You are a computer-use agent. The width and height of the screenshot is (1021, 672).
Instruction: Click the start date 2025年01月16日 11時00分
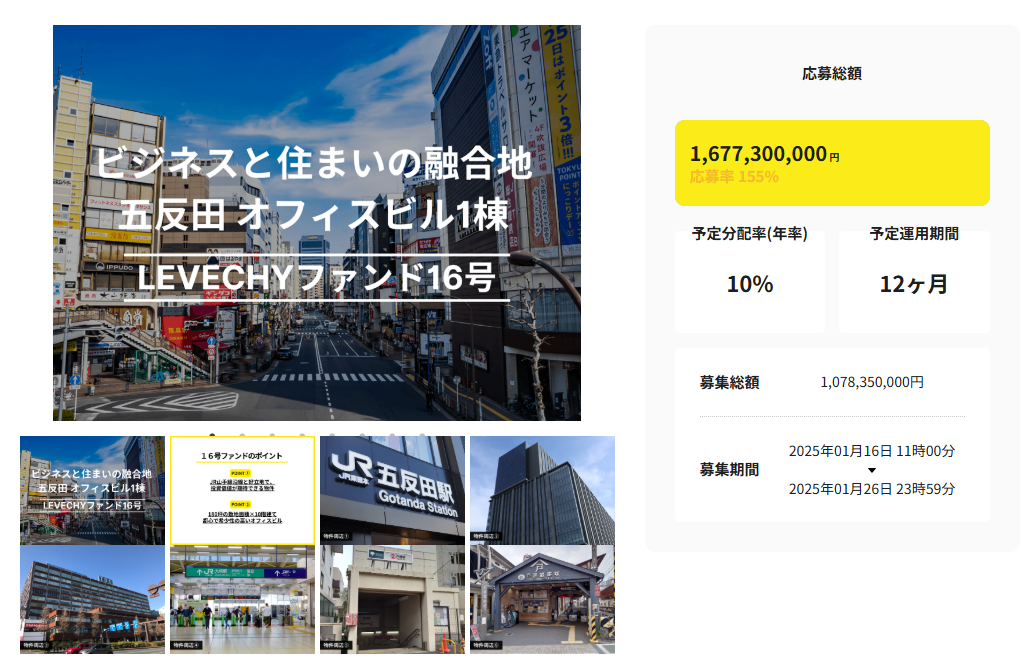(871, 451)
